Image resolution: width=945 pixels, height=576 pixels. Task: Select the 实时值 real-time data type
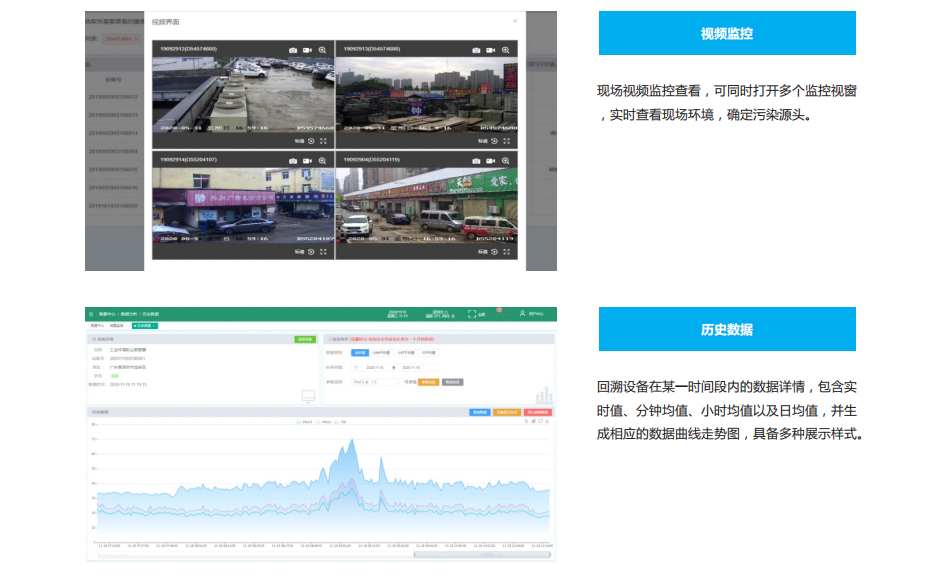360,352
